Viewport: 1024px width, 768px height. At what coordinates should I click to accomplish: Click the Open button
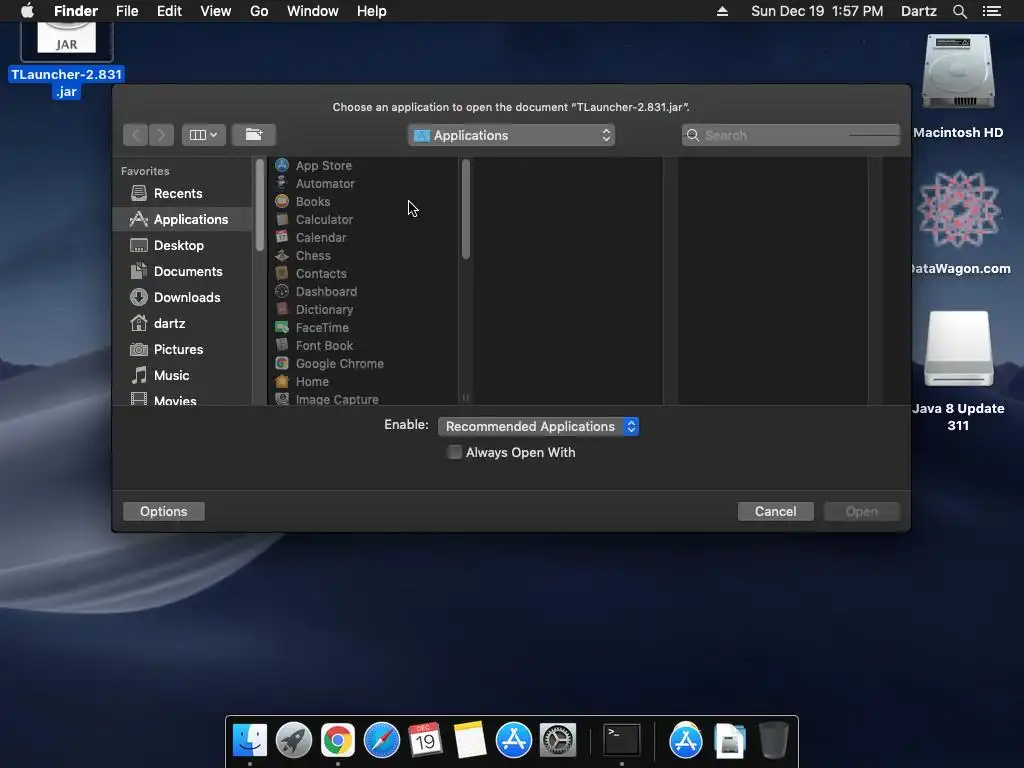point(862,511)
